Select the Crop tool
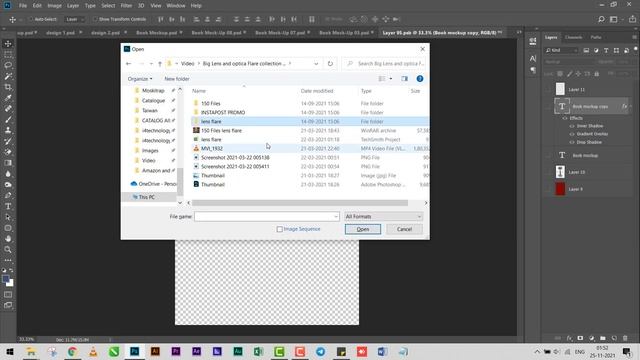Screen dimensions: 640x360 tap(8, 87)
